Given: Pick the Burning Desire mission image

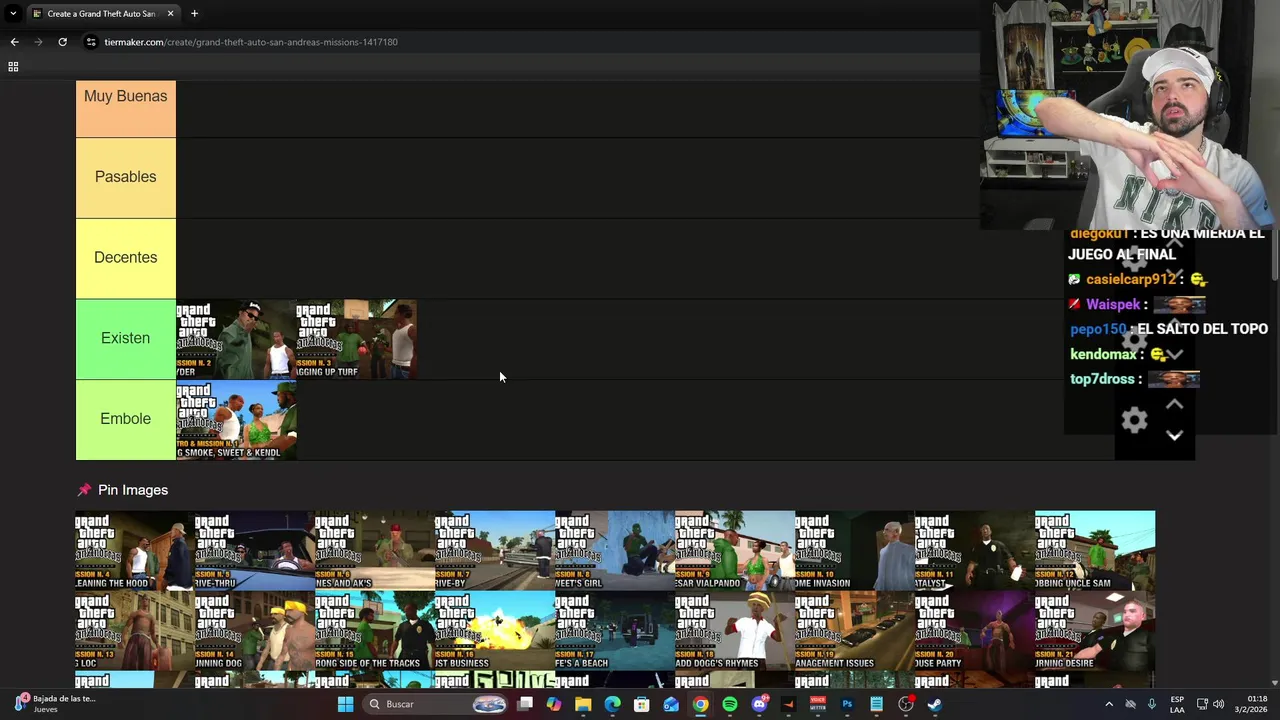Looking at the screenshot, I should [1095, 630].
